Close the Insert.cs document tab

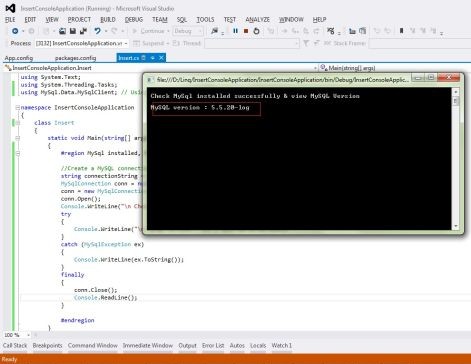click(x=161, y=58)
